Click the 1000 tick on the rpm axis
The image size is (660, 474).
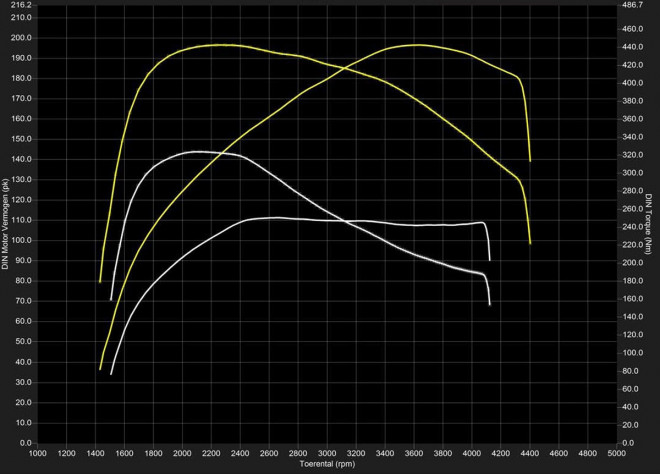(x=38, y=453)
